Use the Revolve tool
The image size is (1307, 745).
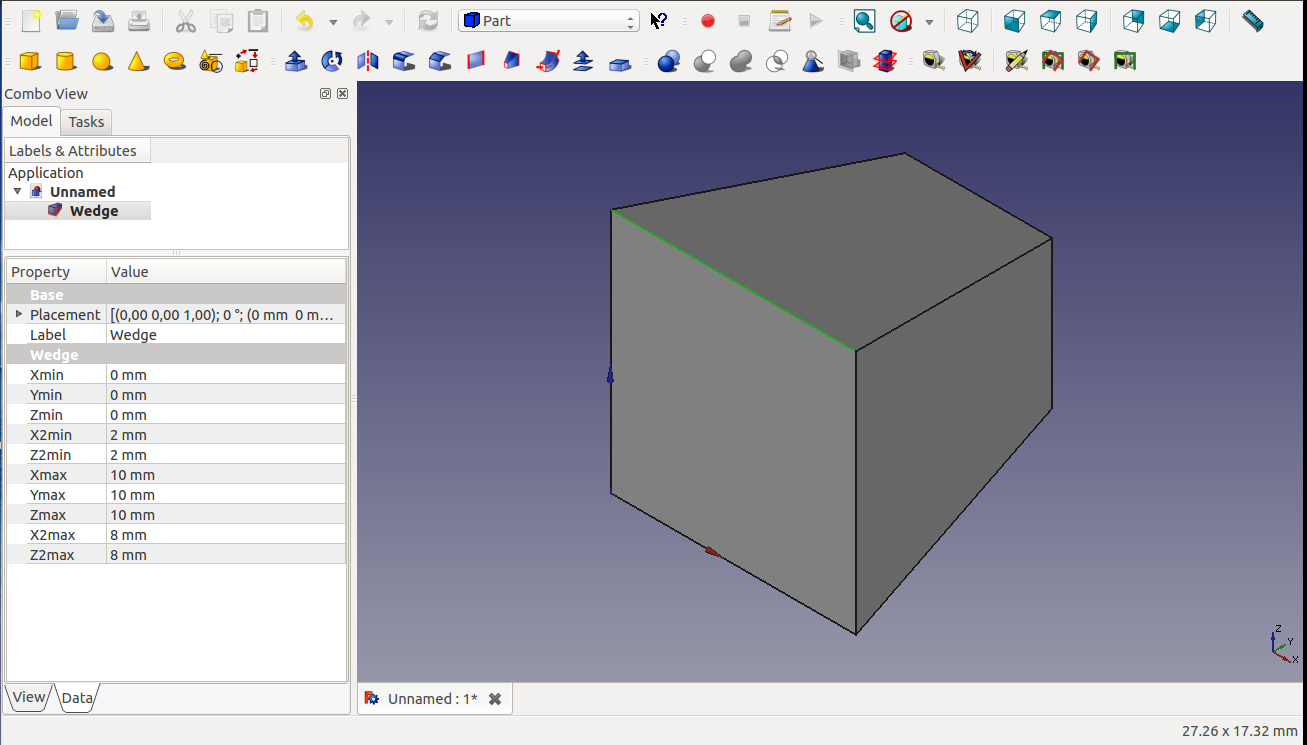[332, 62]
